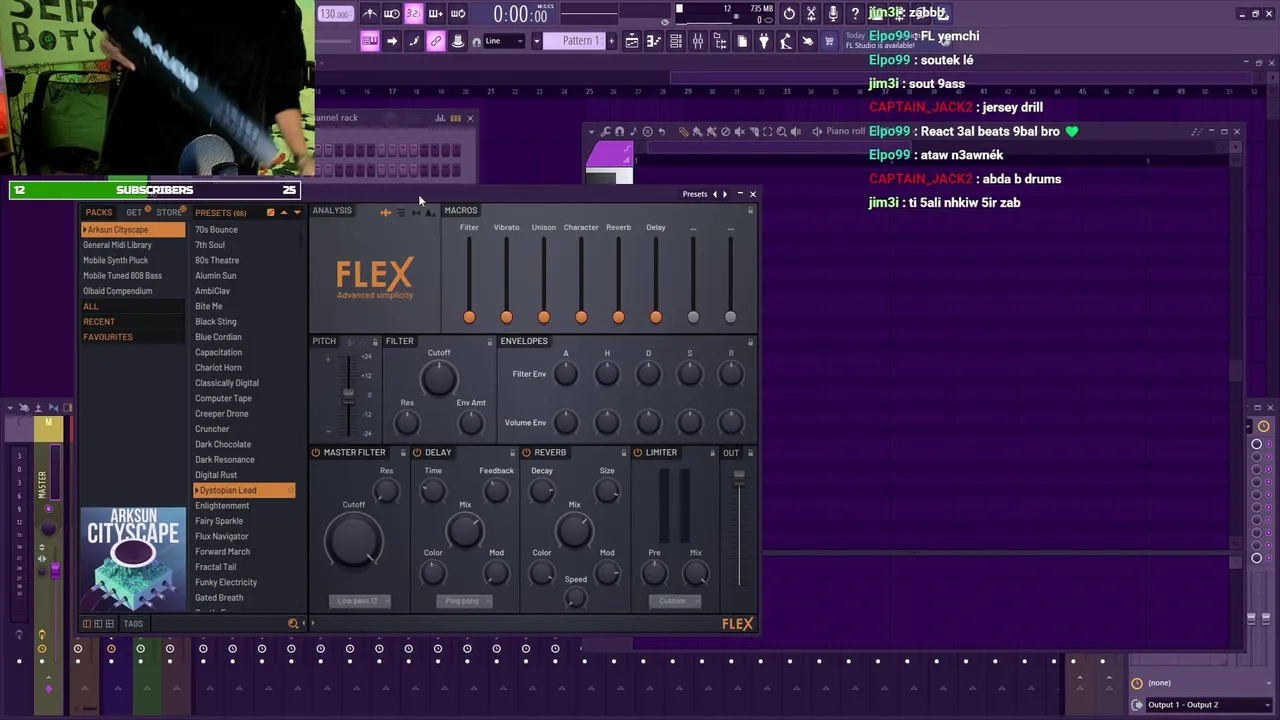The image size is (1280, 720).
Task: Open the PACKS tab in FLEX
Action: (x=99, y=212)
